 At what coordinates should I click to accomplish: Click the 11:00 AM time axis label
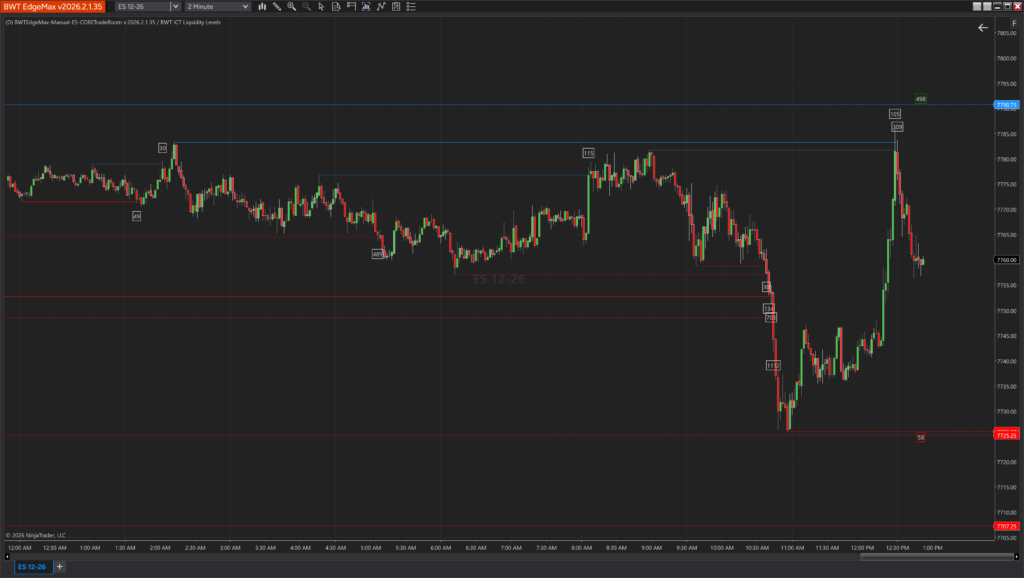coord(792,548)
